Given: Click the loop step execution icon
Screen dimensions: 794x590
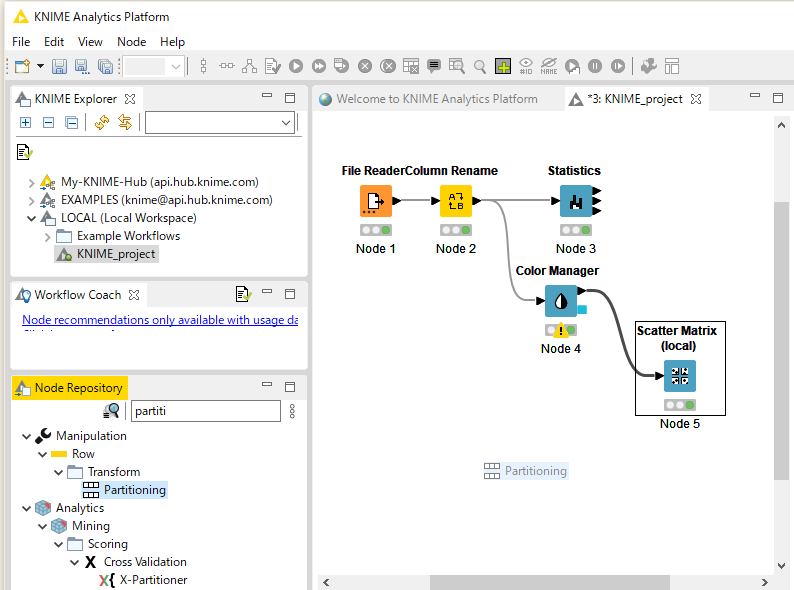Looking at the screenshot, I should pyautogui.click(x=572, y=66).
